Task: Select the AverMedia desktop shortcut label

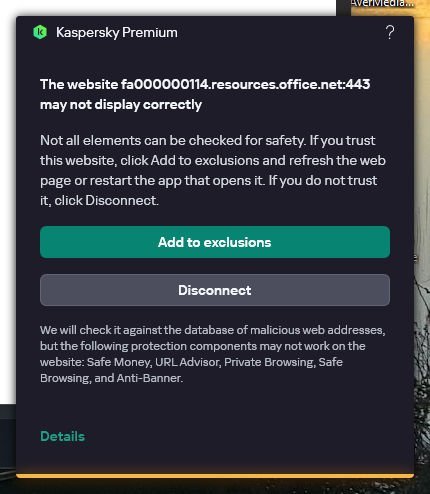Action: (382, 4)
